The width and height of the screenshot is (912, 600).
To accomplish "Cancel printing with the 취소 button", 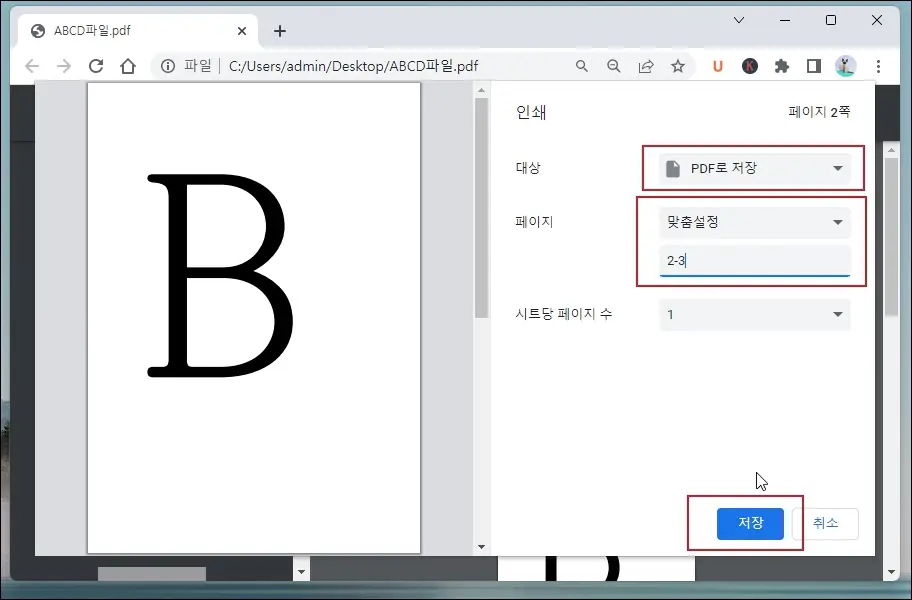I will click(826, 523).
